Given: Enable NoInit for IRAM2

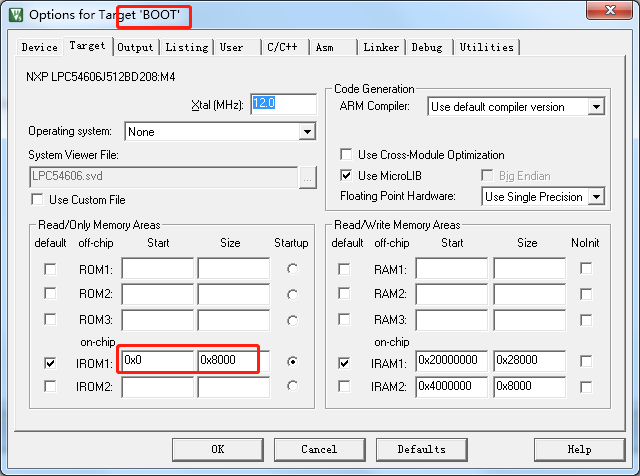Looking at the screenshot, I should coord(586,387).
